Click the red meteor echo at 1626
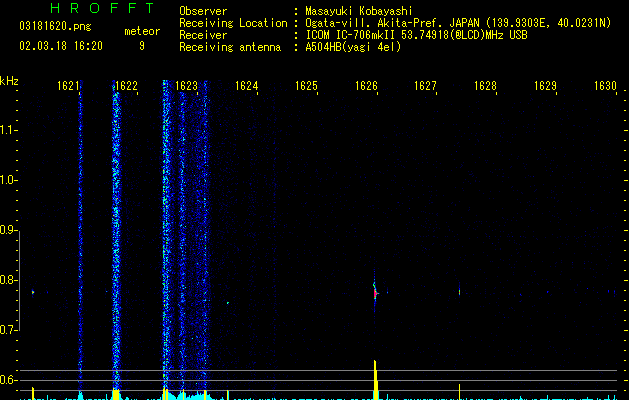Screen dimensions: 629x400 375,293
